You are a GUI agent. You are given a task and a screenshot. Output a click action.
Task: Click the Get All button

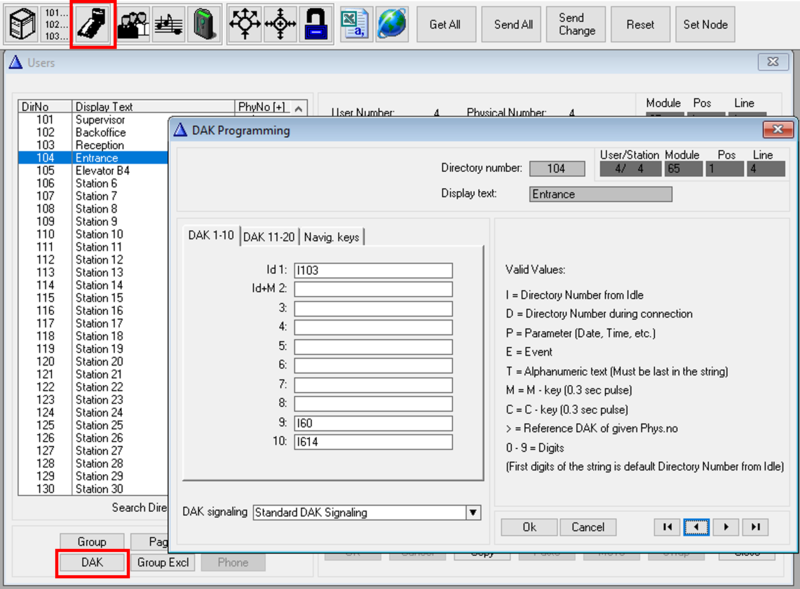pos(445,24)
